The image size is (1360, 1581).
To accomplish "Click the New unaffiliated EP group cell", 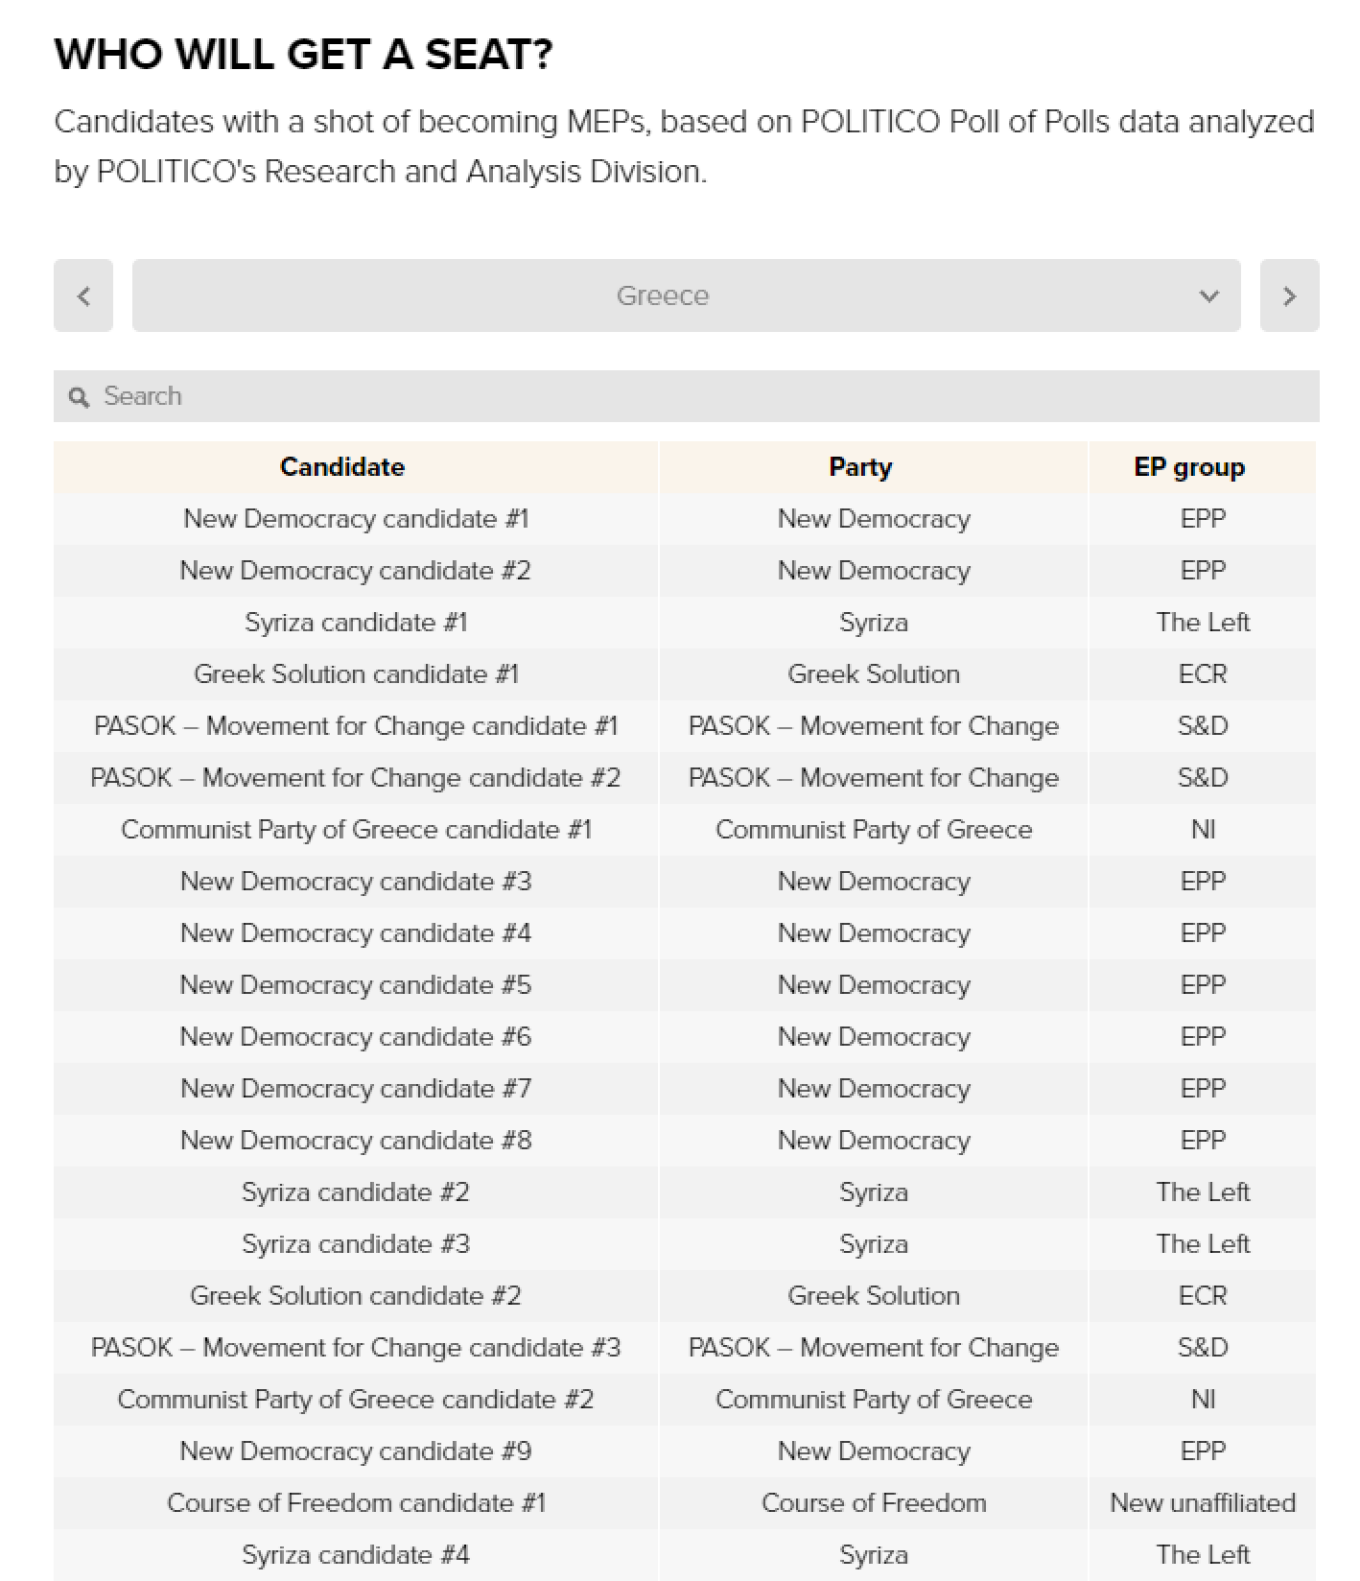I will 1202,1503.
